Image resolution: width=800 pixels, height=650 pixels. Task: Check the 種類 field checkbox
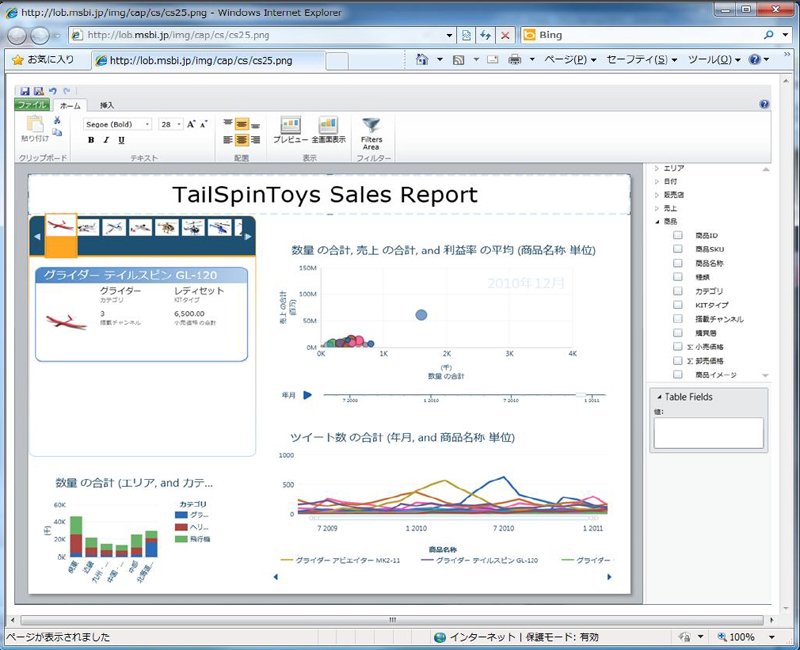pyautogui.click(x=678, y=277)
